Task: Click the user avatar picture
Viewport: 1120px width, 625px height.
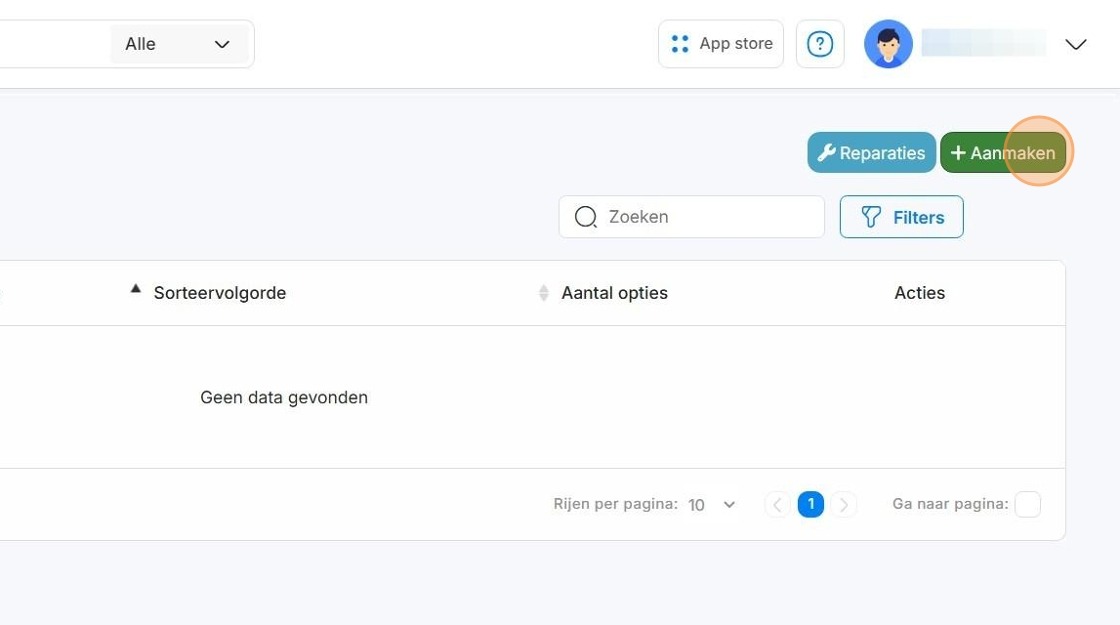Action: (888, 44)
